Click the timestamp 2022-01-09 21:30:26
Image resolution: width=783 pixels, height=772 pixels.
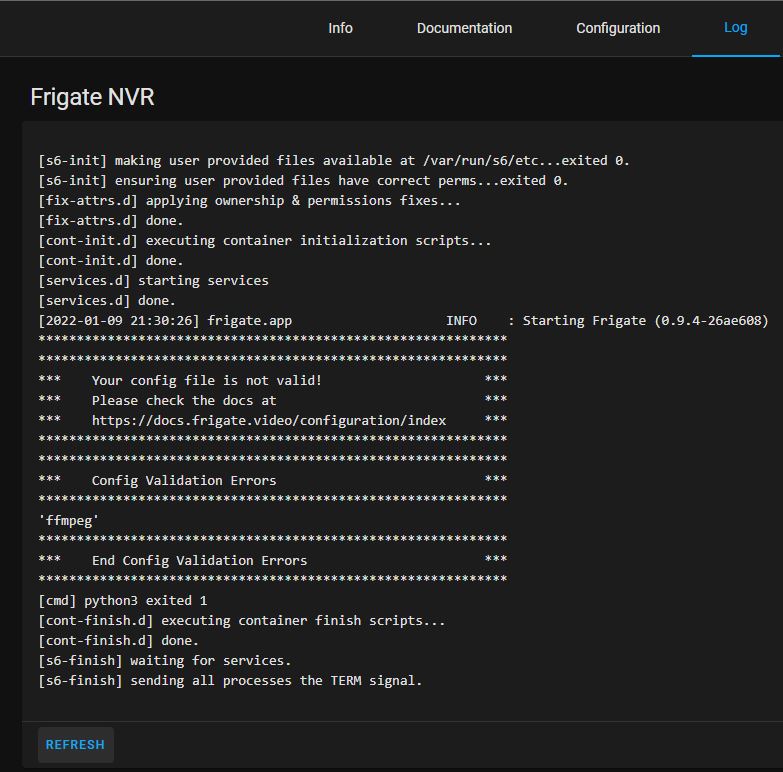point(119,321)
